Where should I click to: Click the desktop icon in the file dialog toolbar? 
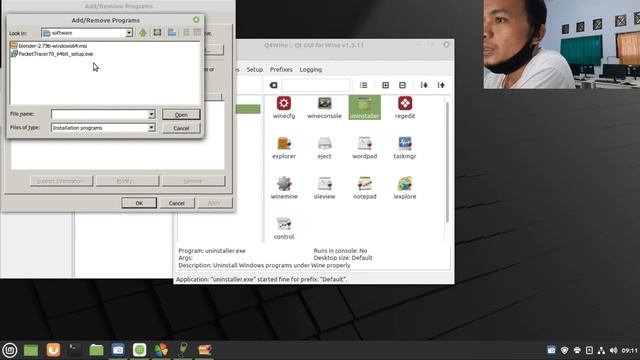point(157,33)
